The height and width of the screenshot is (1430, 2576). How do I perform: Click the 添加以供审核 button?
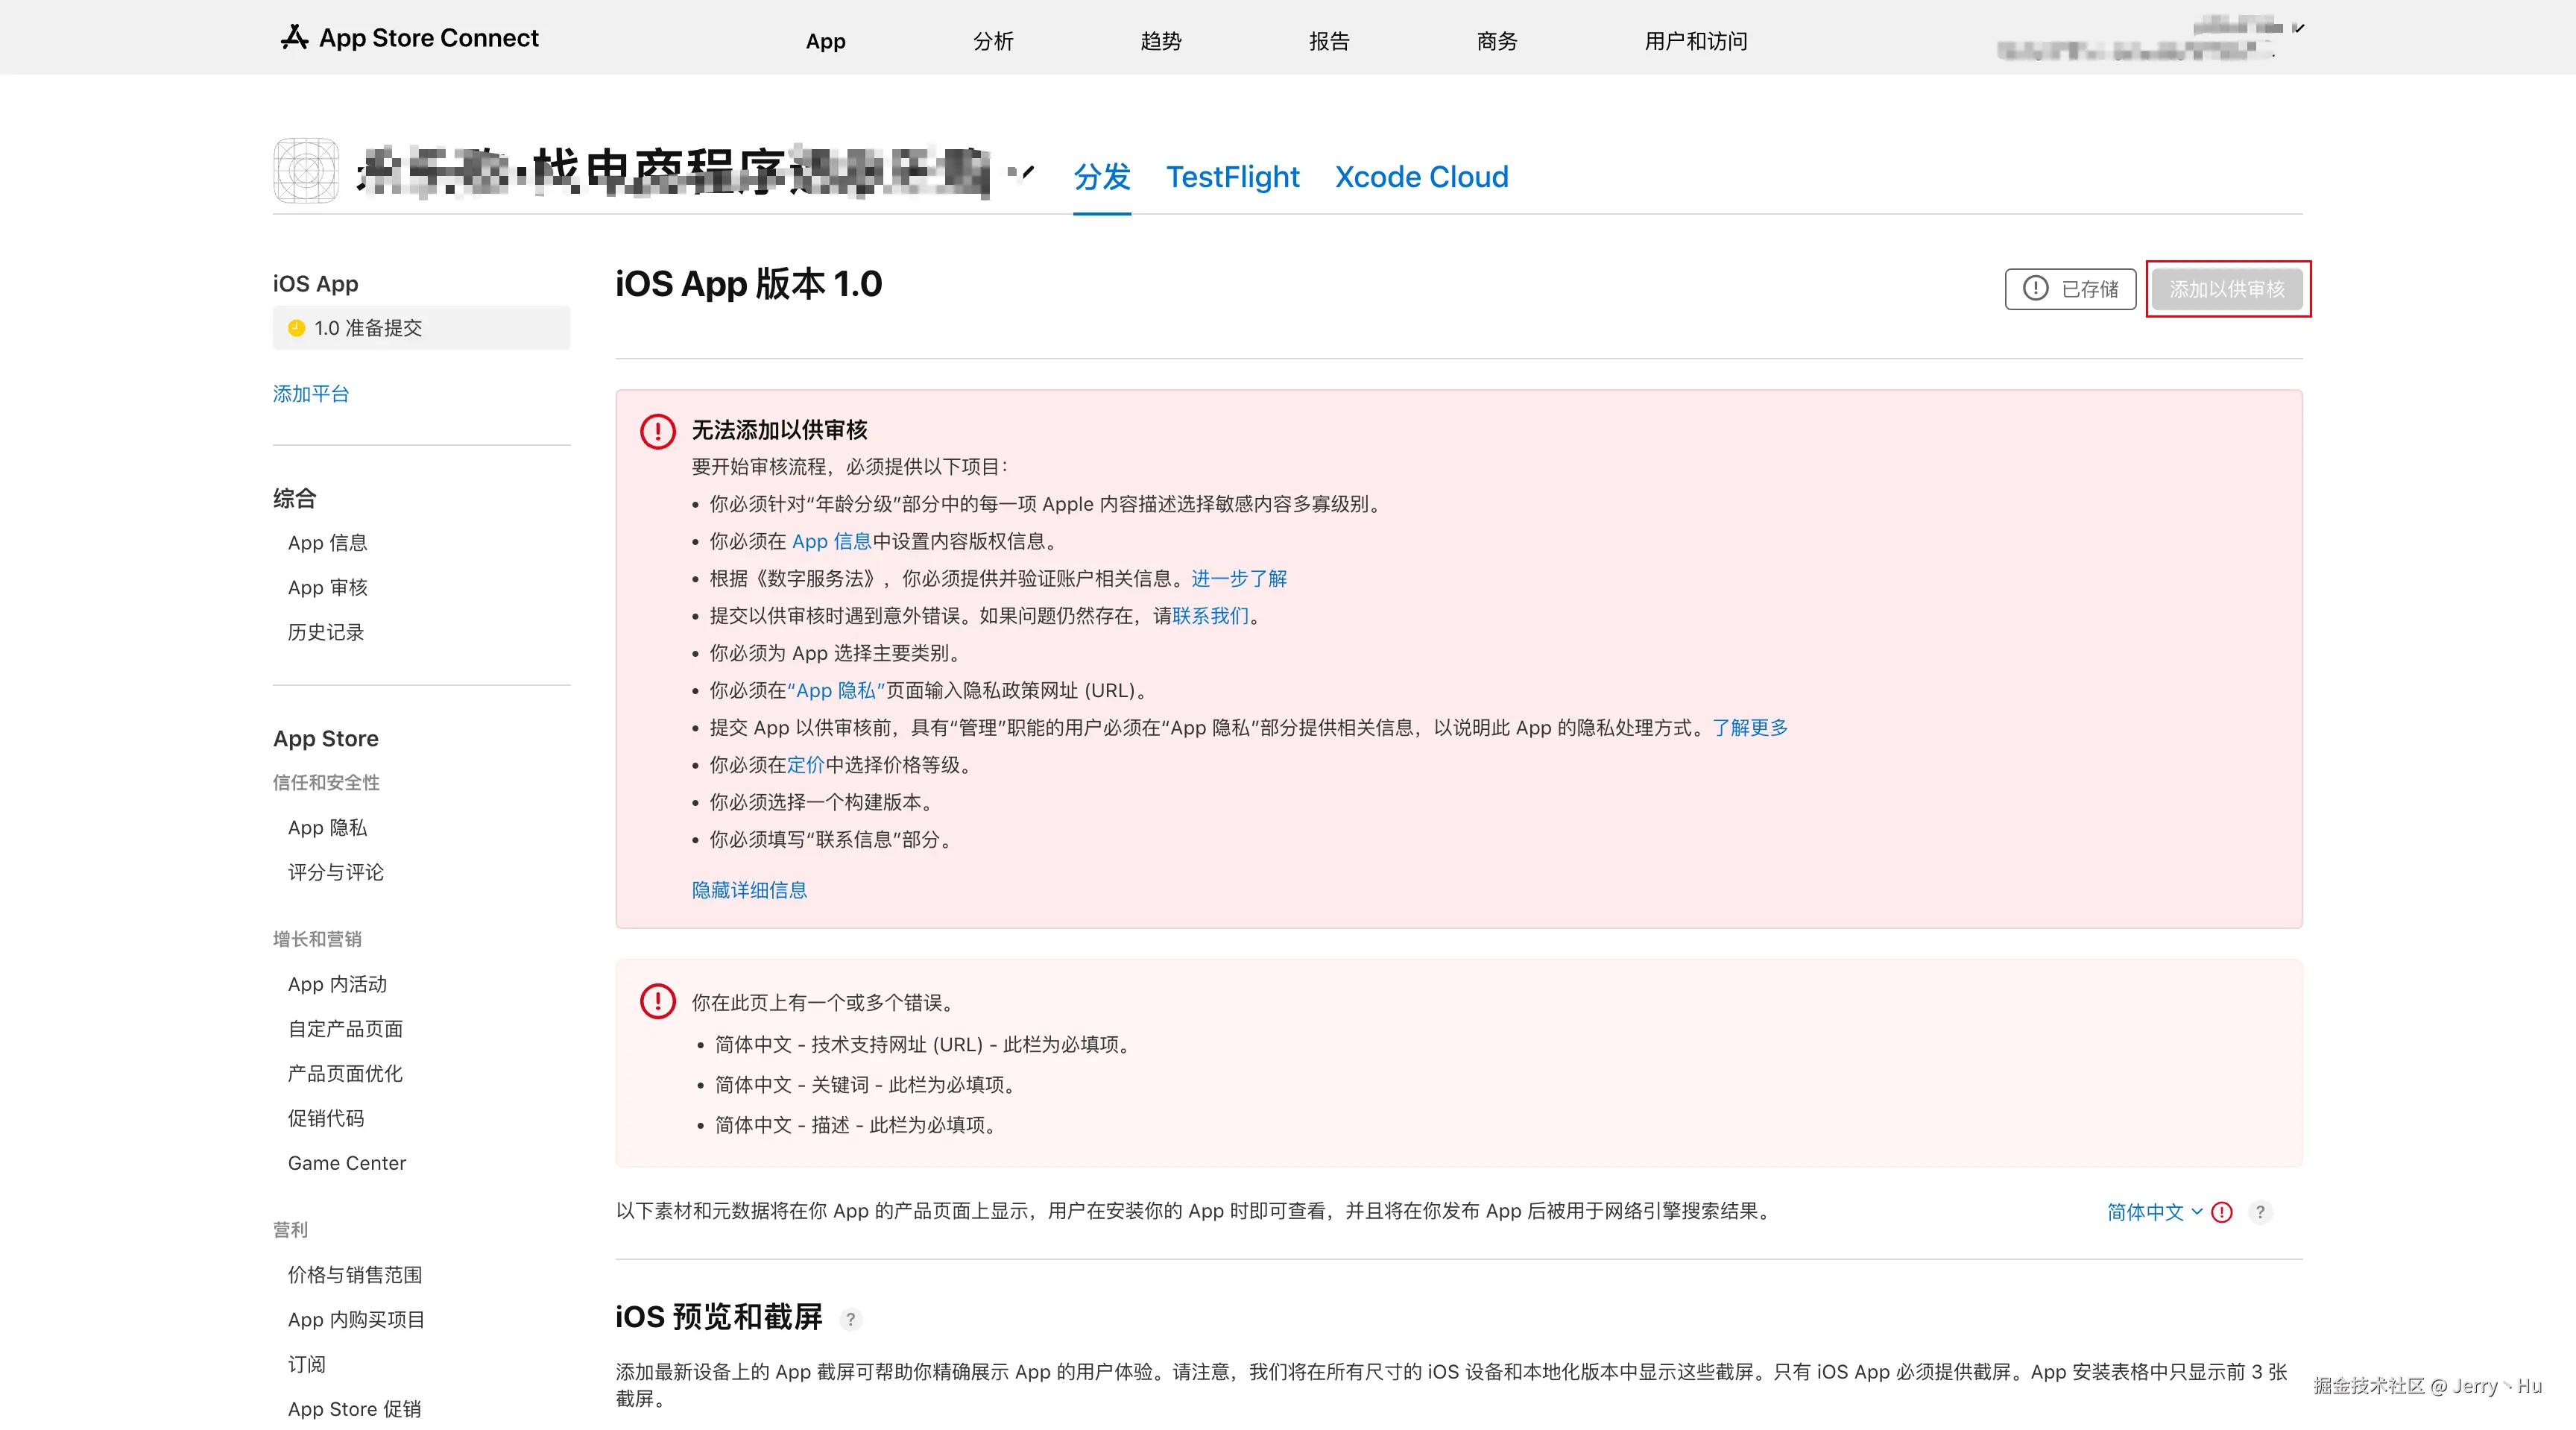click(2227, 289)
